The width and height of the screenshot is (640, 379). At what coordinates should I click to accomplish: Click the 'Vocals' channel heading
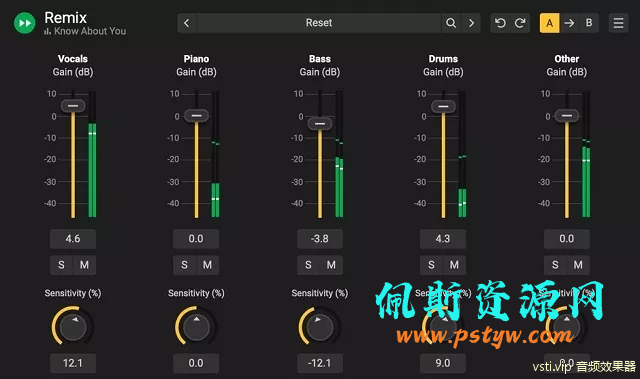73,59
